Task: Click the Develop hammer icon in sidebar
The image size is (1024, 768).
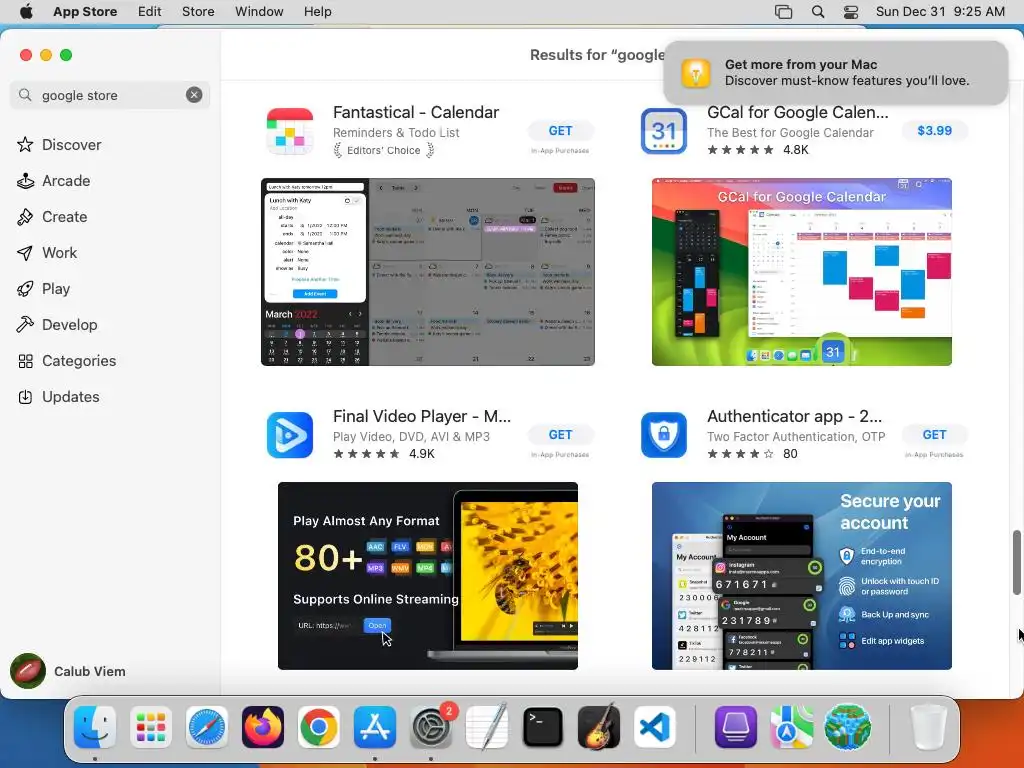Action: click(x=25, y=325)
